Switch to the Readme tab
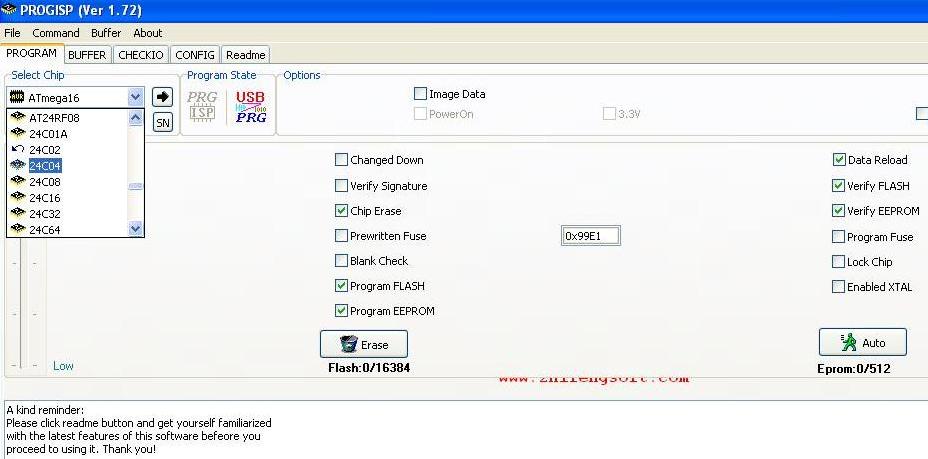928x459 pixels. click(246, 55)
